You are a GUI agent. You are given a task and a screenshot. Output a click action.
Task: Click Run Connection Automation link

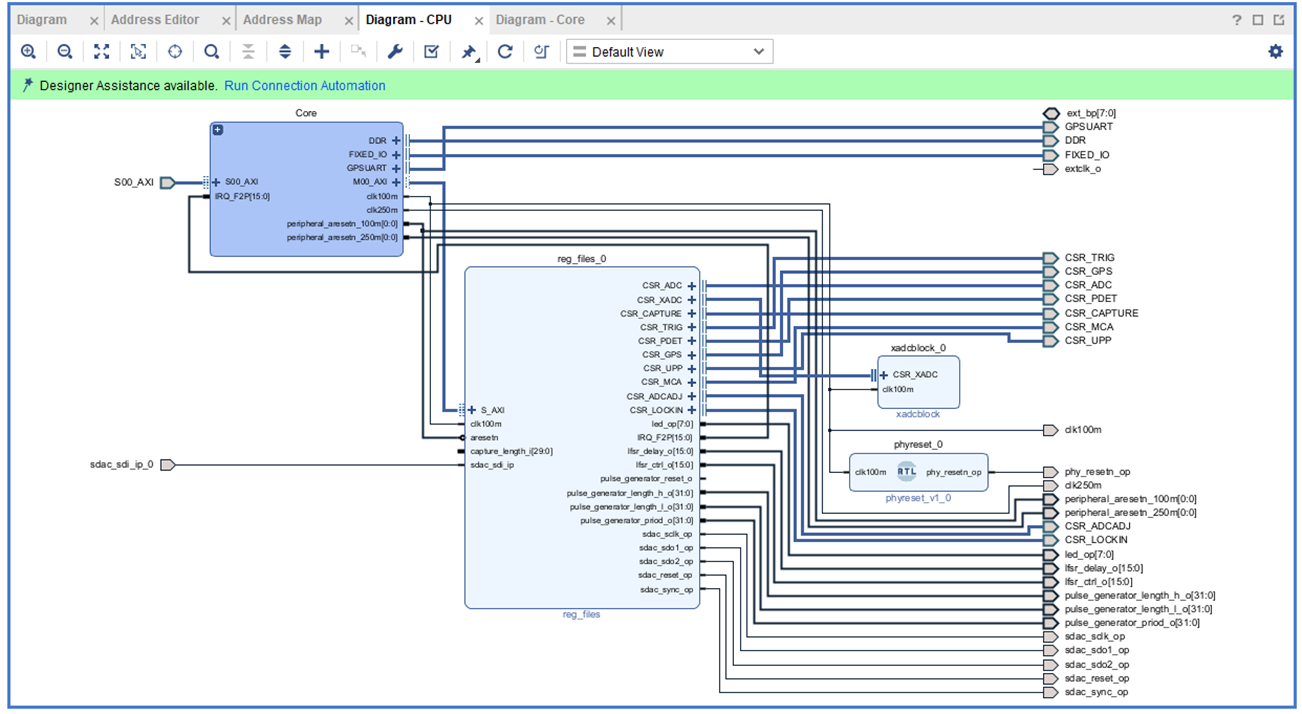tap(304, 86)
